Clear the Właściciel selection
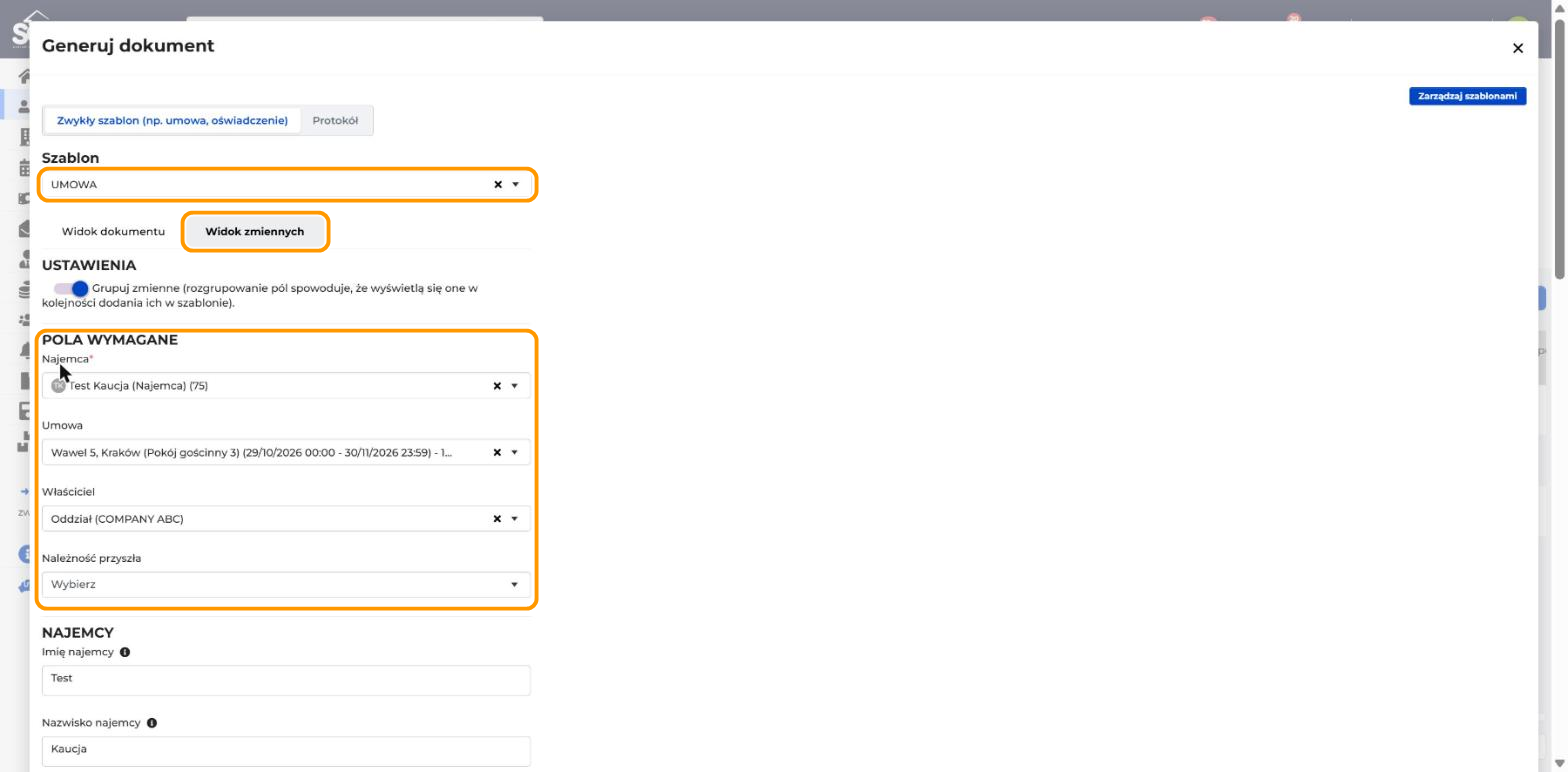The height and width of the screenshot is (772, 1568). coord(497,519)
